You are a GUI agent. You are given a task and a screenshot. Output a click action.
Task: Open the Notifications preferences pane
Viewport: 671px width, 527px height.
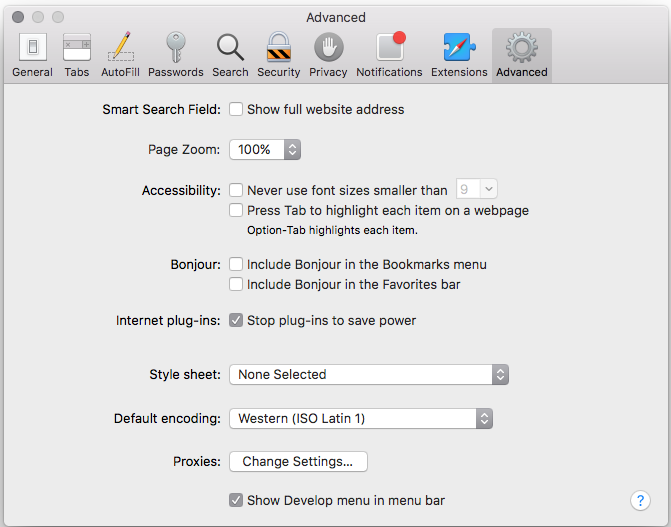(389, 55)
